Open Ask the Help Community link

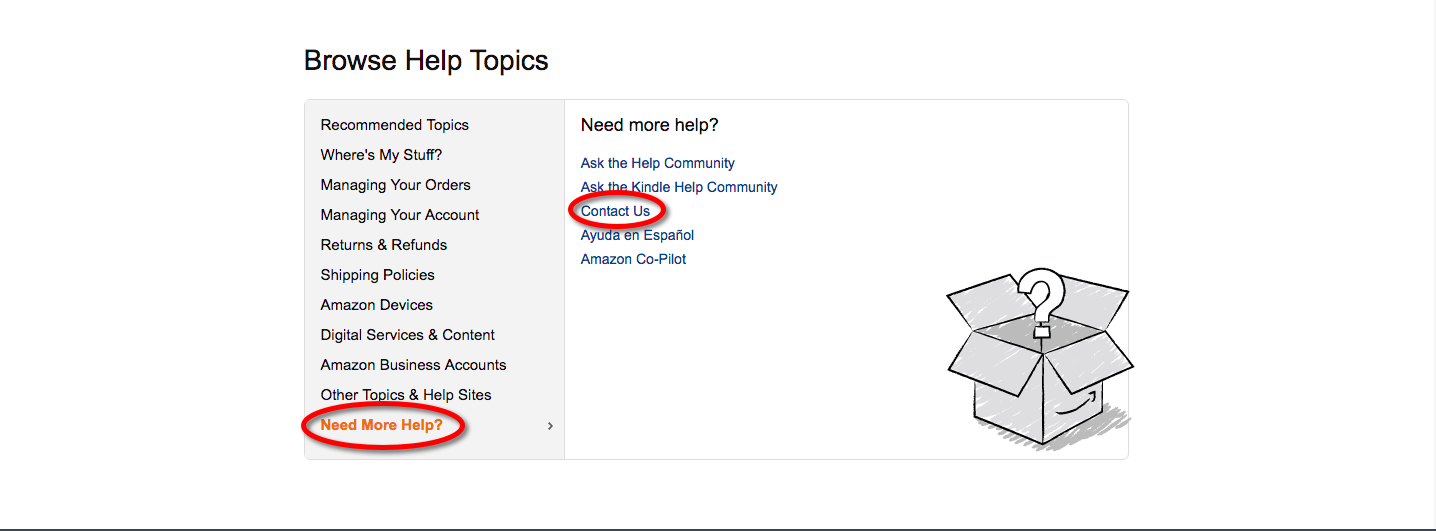coord(658,163)
